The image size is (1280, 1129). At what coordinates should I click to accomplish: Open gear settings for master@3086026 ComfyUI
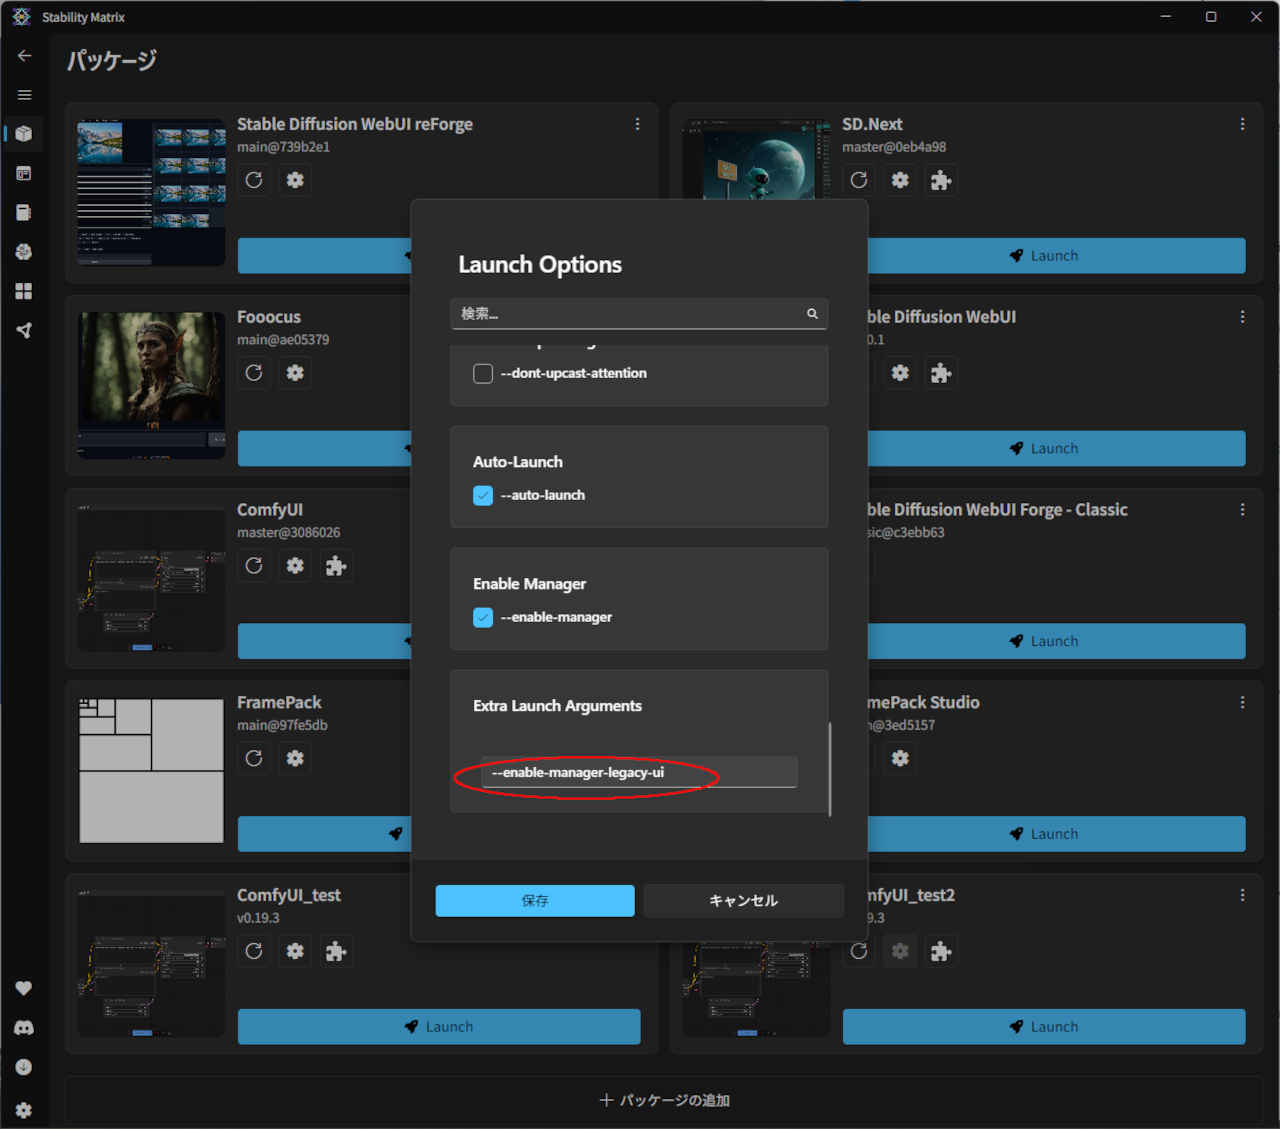295,566
